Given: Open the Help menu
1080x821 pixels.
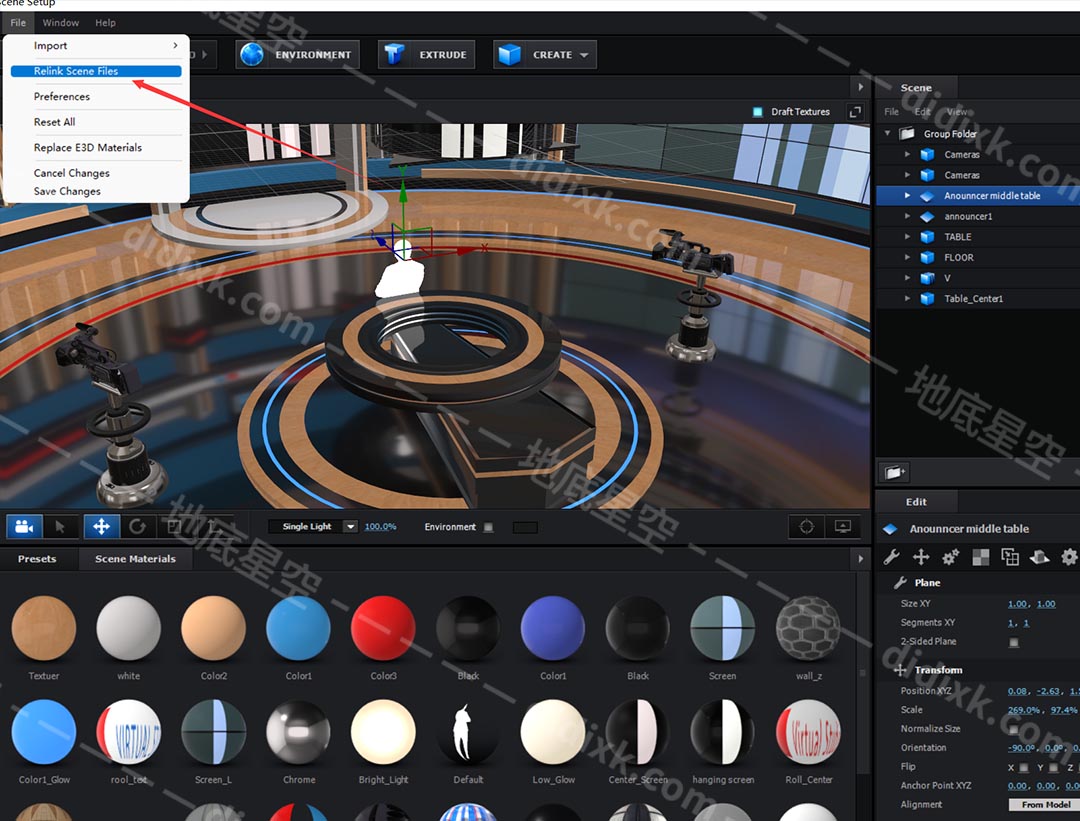Looking at the screenshot, I should click(x=105, y=23).
